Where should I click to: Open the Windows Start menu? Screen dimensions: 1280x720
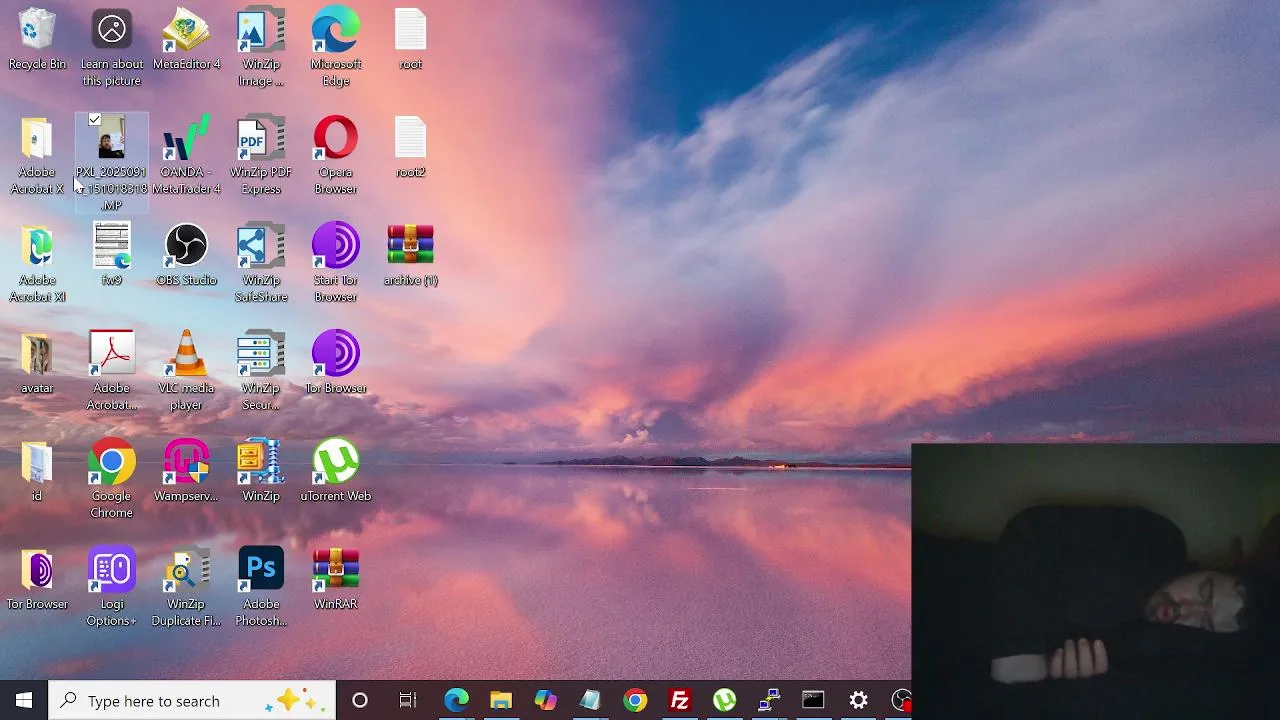pos(24,701)
